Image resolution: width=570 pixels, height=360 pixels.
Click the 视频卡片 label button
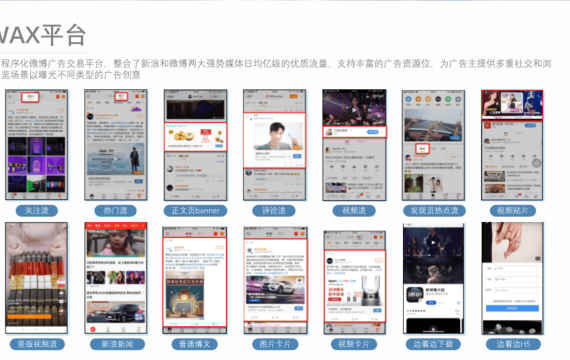(x=354, y=344)
